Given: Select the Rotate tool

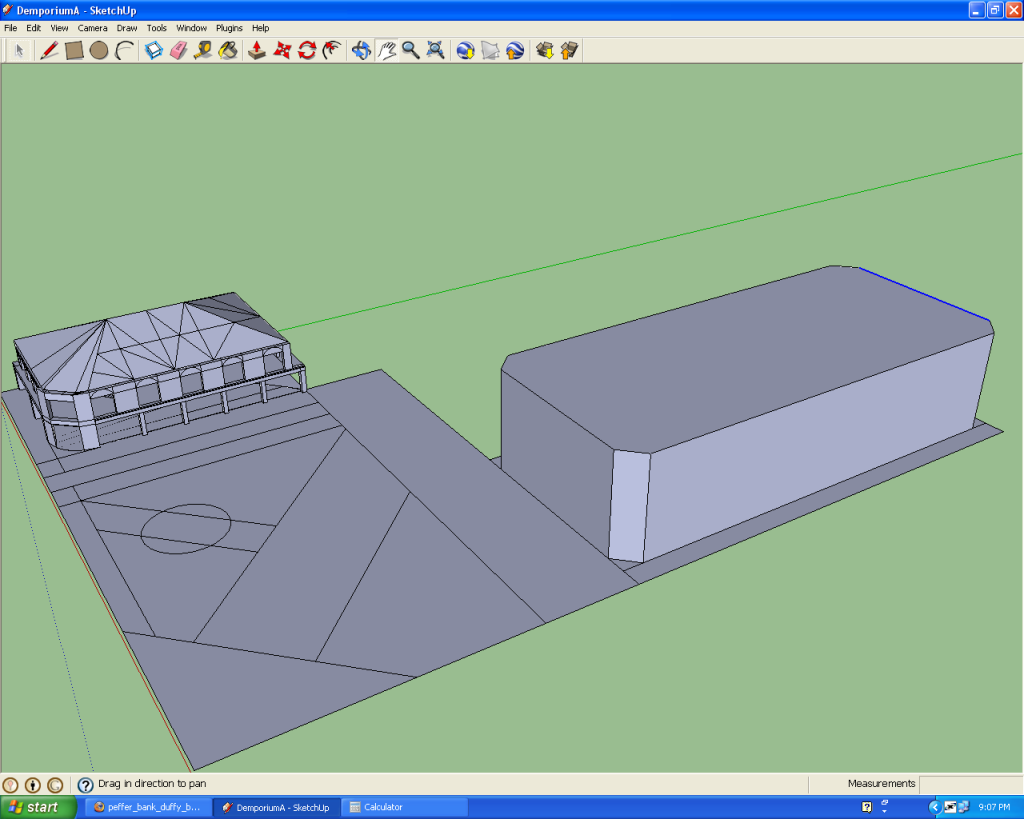Looking at the screenshot, I should click(x=306, y=50).
